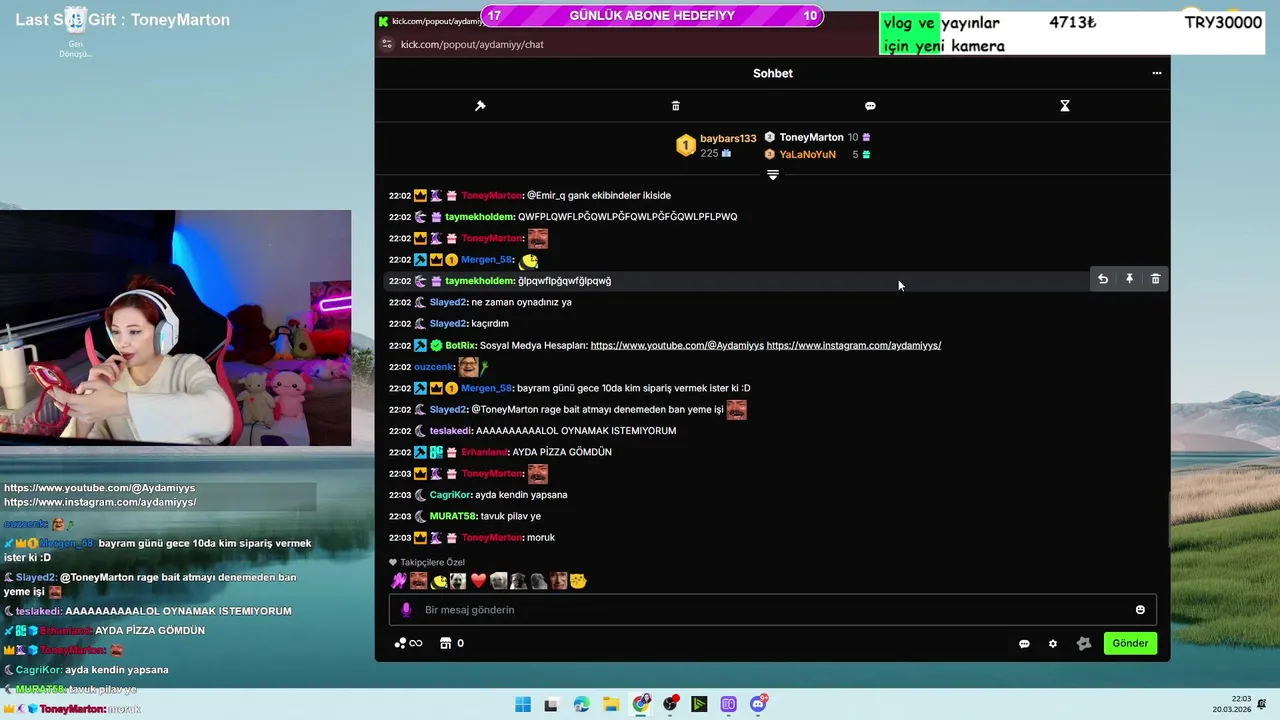Click Mergen_58 on the 'bayram günü' message
1280x720 pixels.
click(486, 388)
